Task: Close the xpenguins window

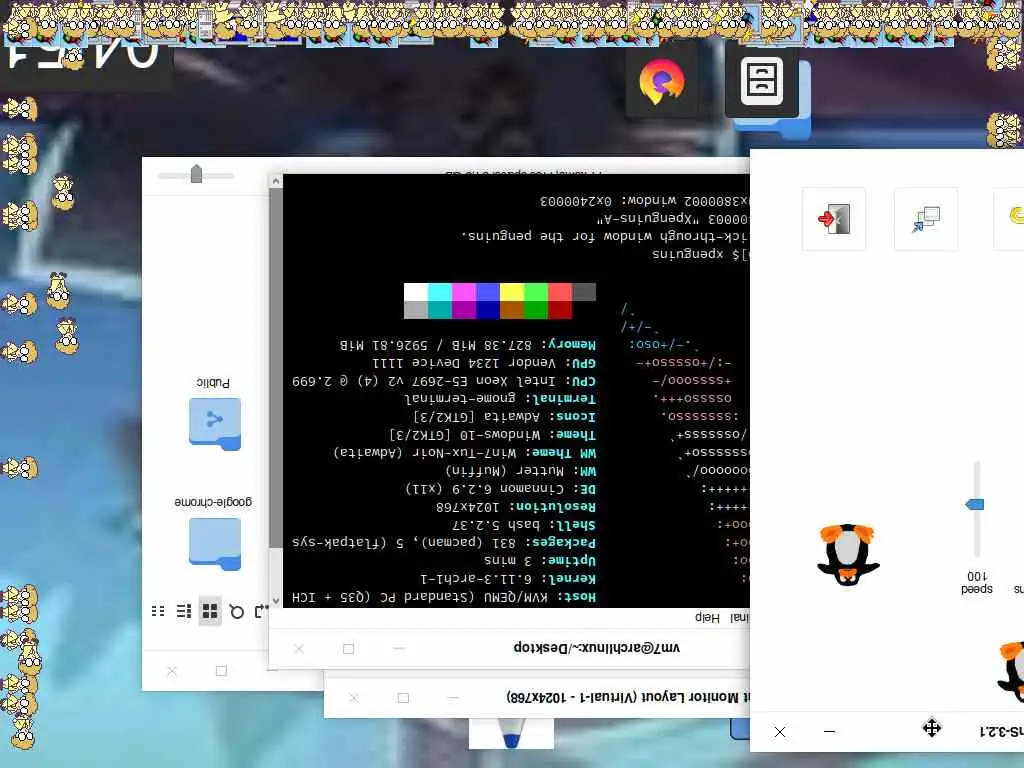Action: point(780,731)
